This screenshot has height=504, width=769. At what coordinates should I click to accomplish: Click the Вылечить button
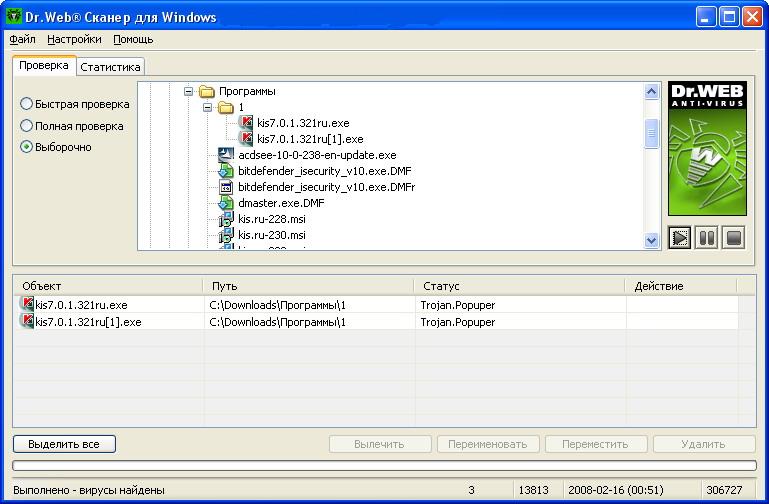pos(380,444)
